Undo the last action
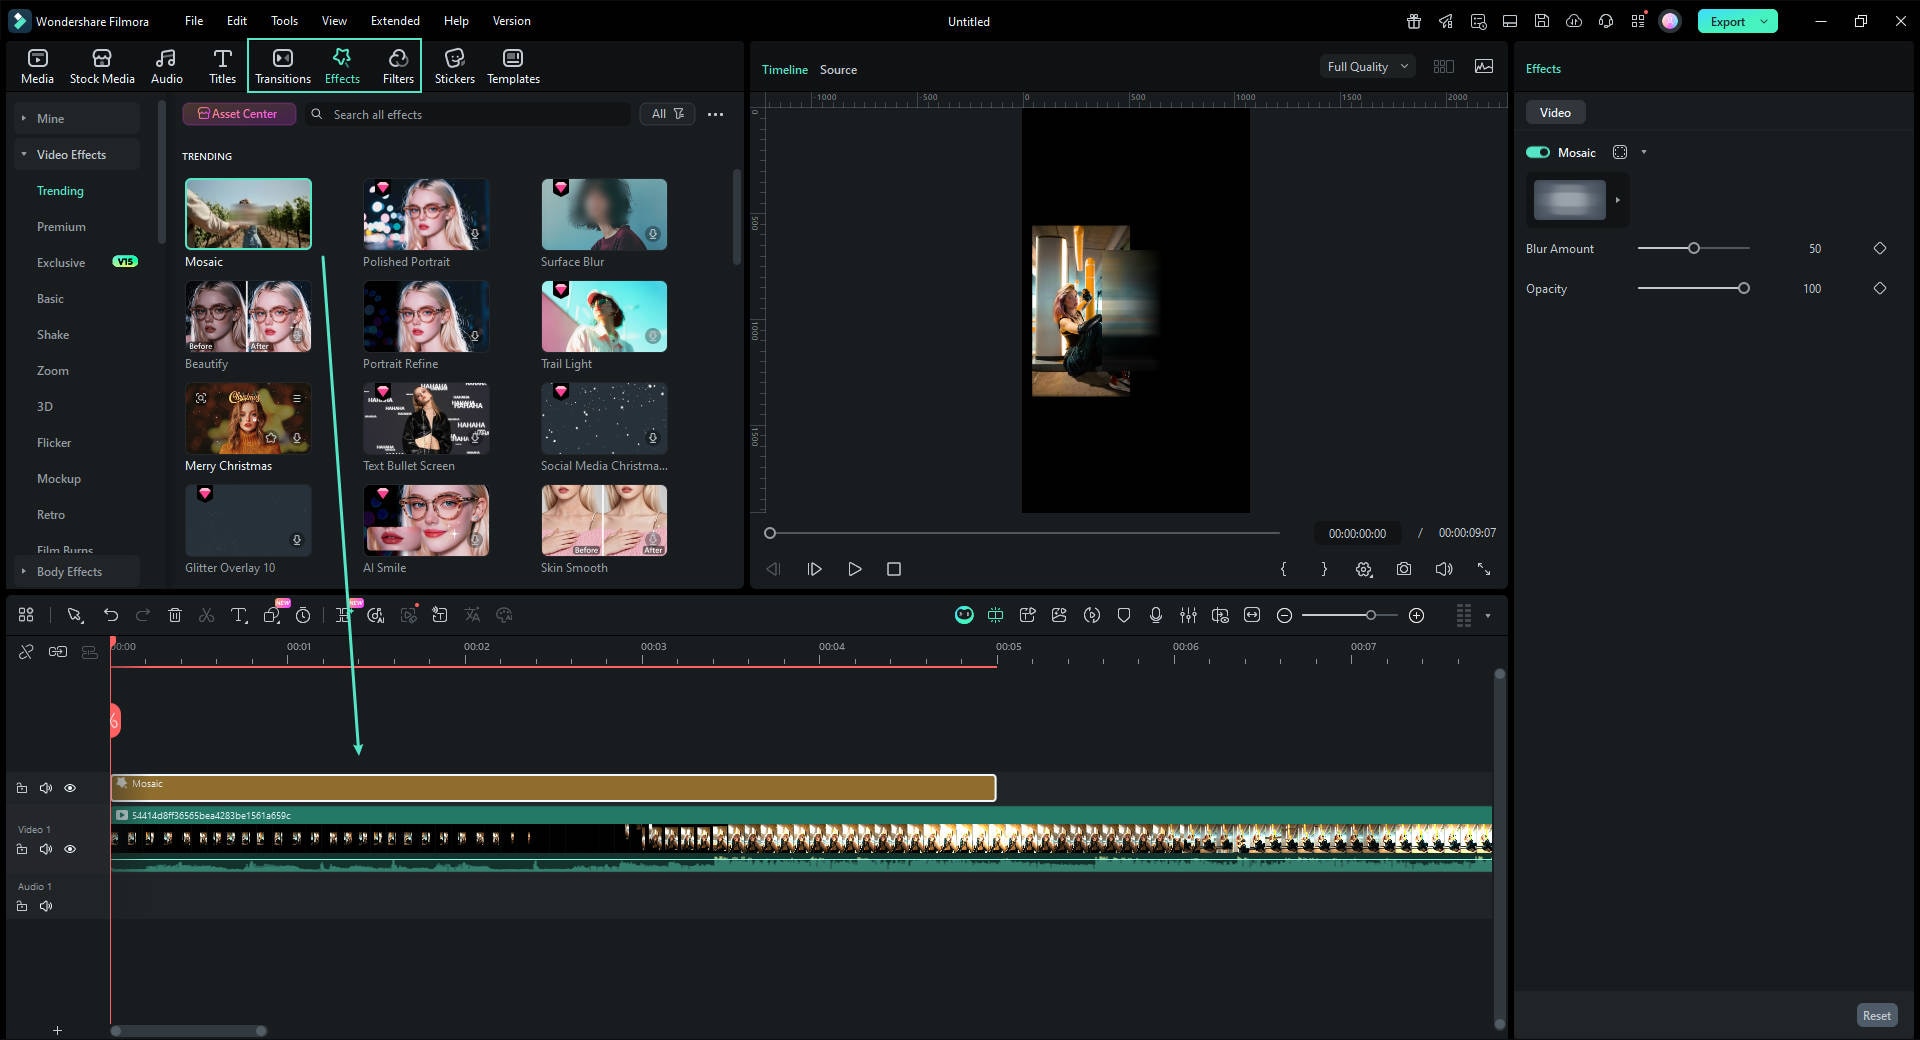The width and height of the screenshot is (1920, 1040). tap(111, 615)
